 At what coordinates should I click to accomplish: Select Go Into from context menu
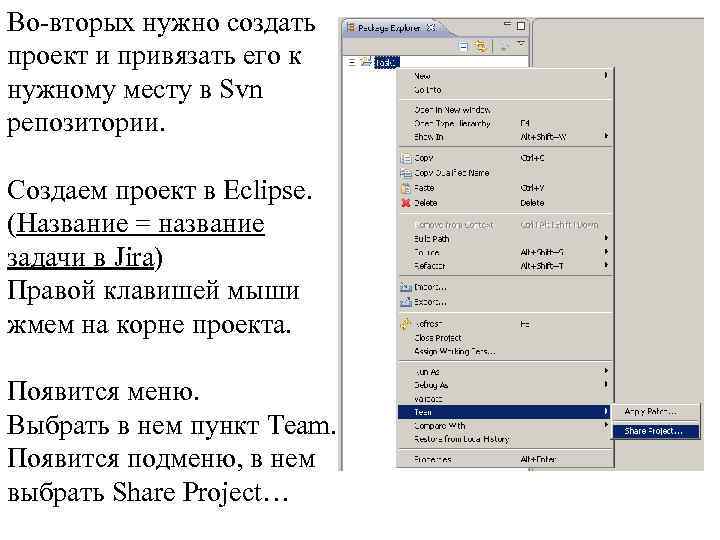click(x=506, y=90)
